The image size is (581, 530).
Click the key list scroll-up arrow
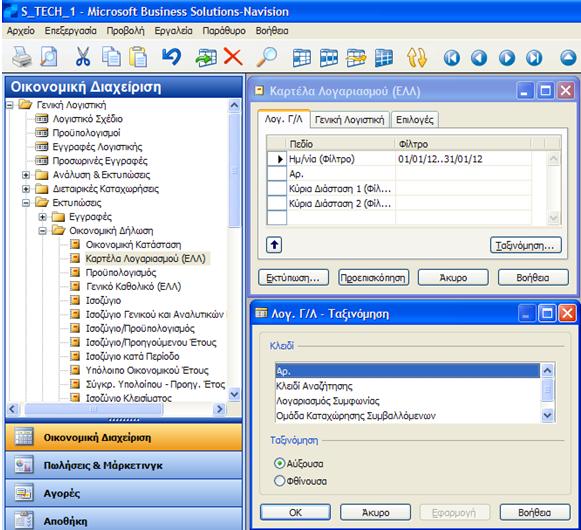[x=547, y=370]
